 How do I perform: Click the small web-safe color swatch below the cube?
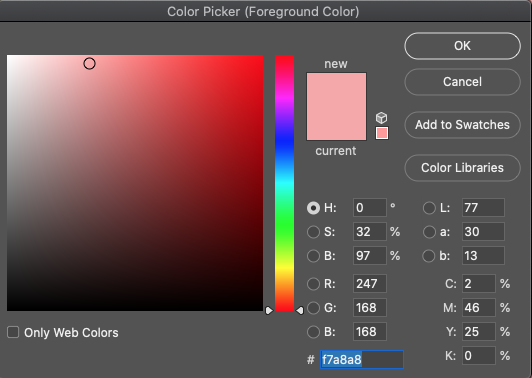382,133
